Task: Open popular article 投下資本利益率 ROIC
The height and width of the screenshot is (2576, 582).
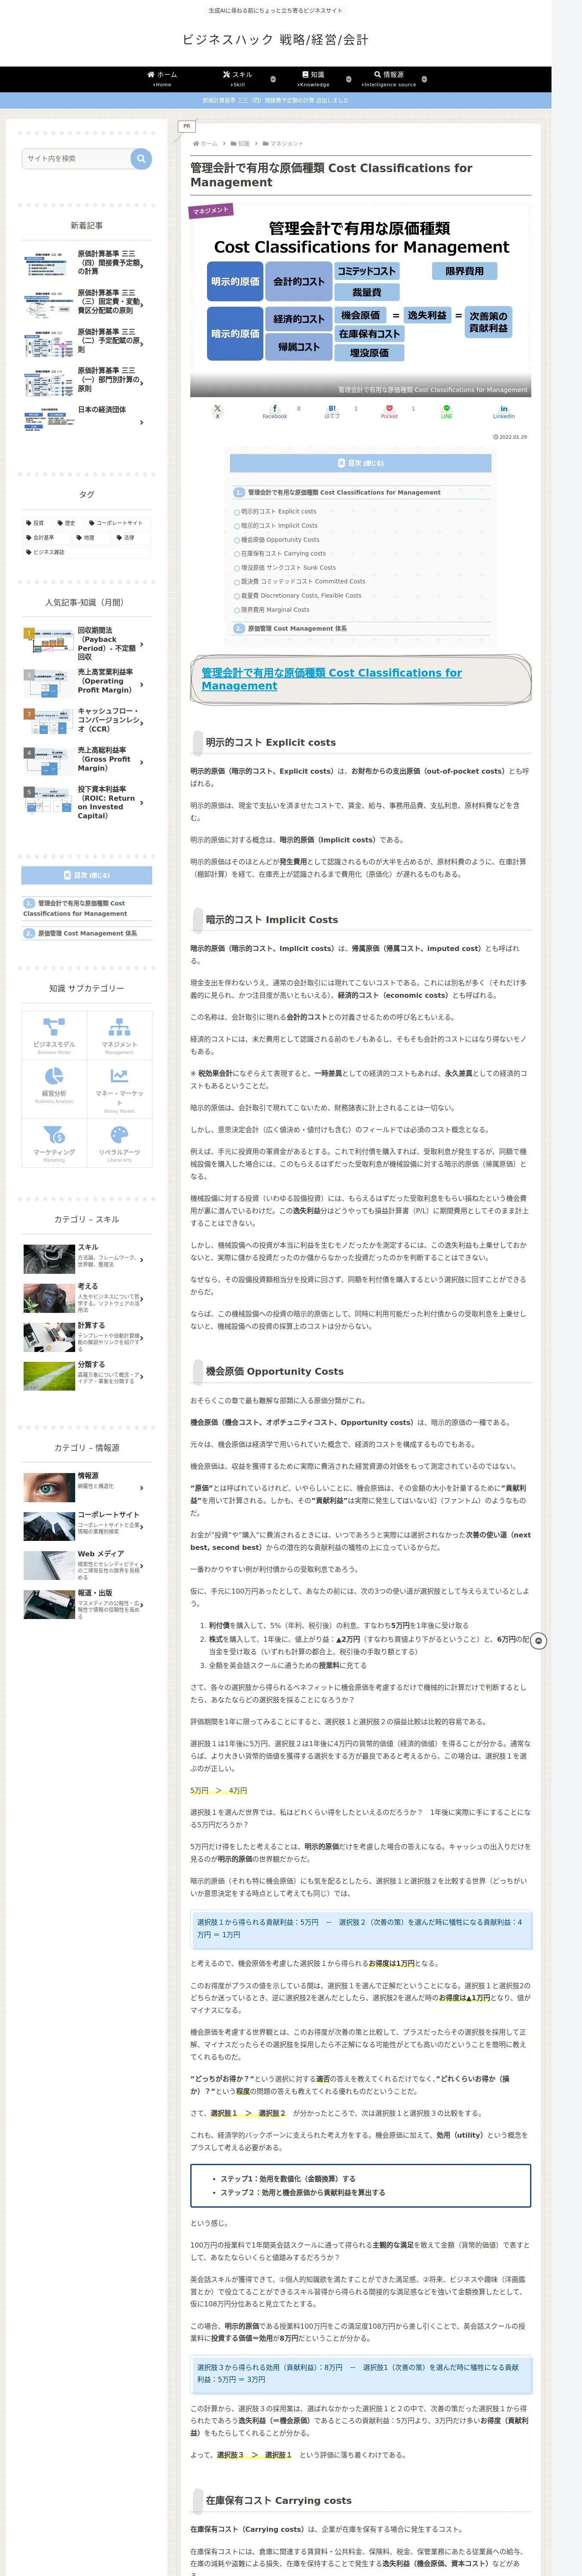Action: click(87, 802)
